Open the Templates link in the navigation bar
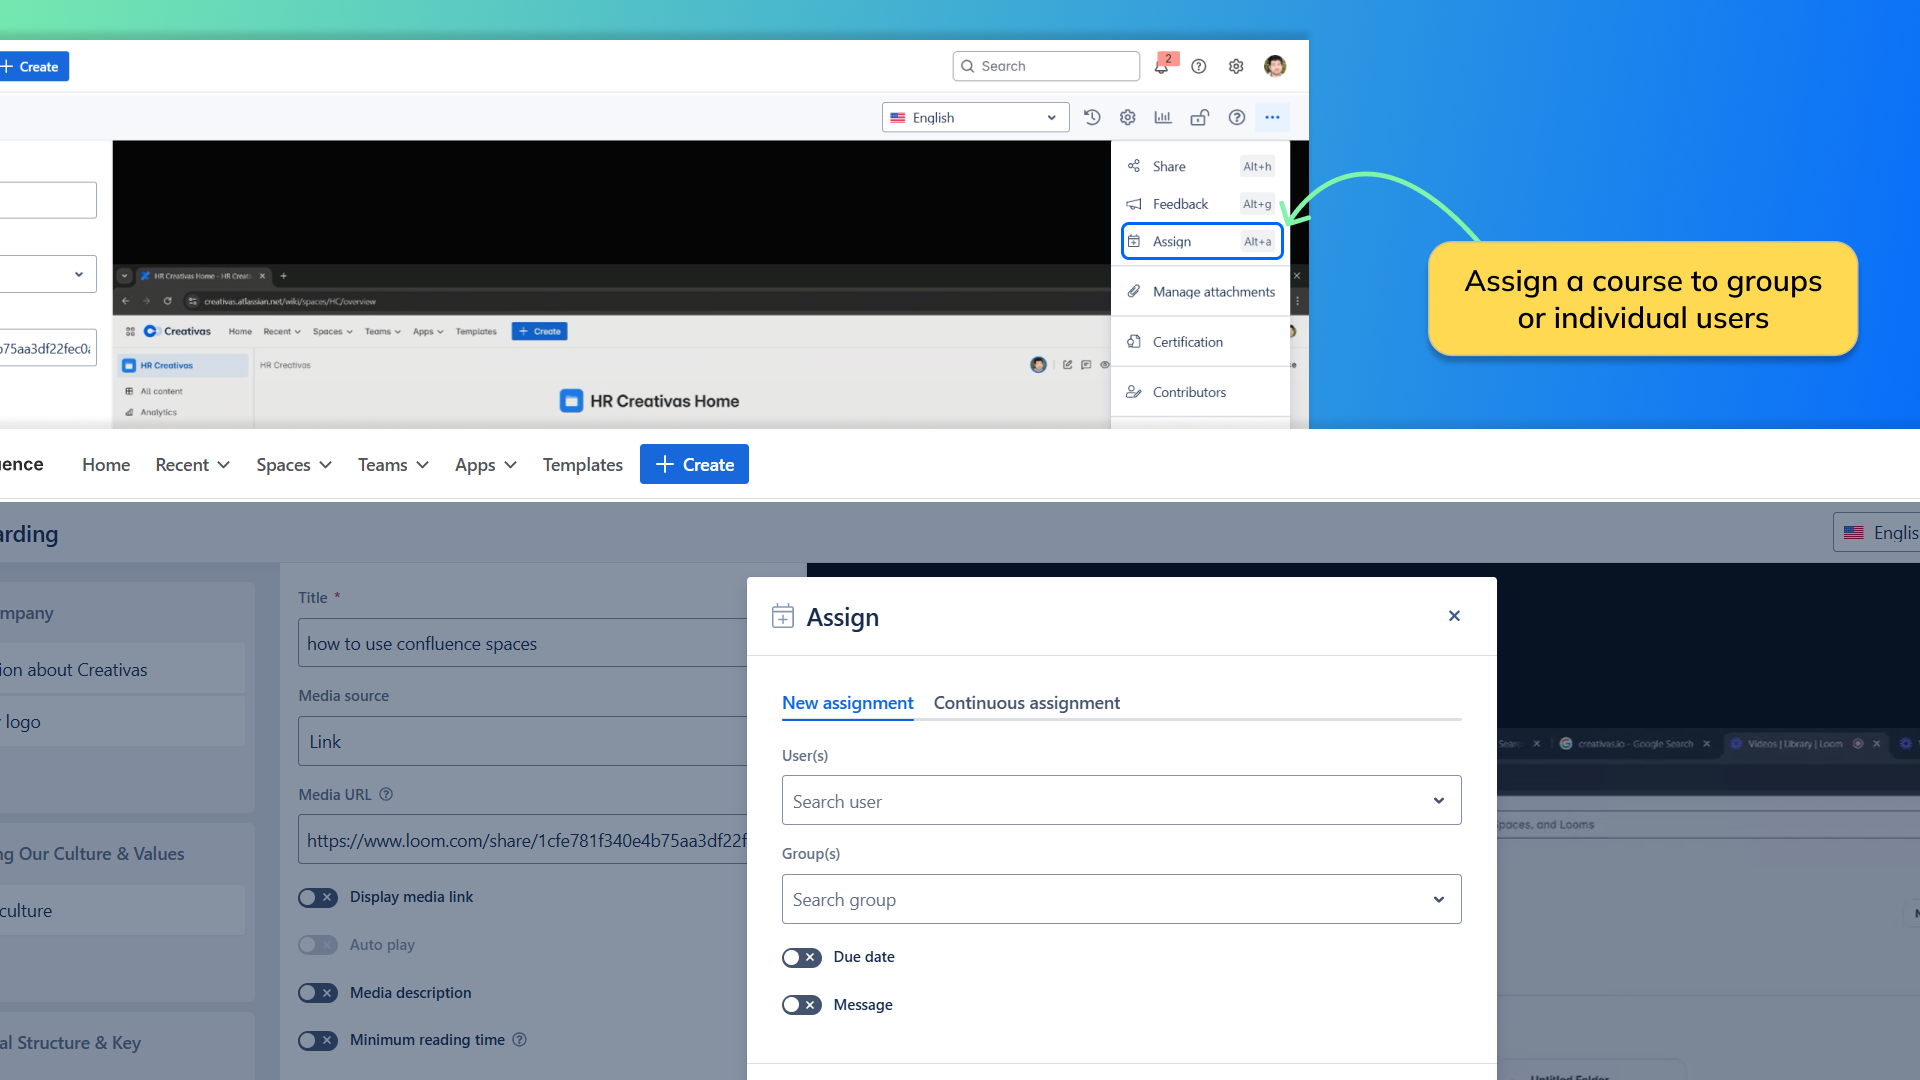The width and height of the screenshot is (1920, 1080). coord(582,465)
